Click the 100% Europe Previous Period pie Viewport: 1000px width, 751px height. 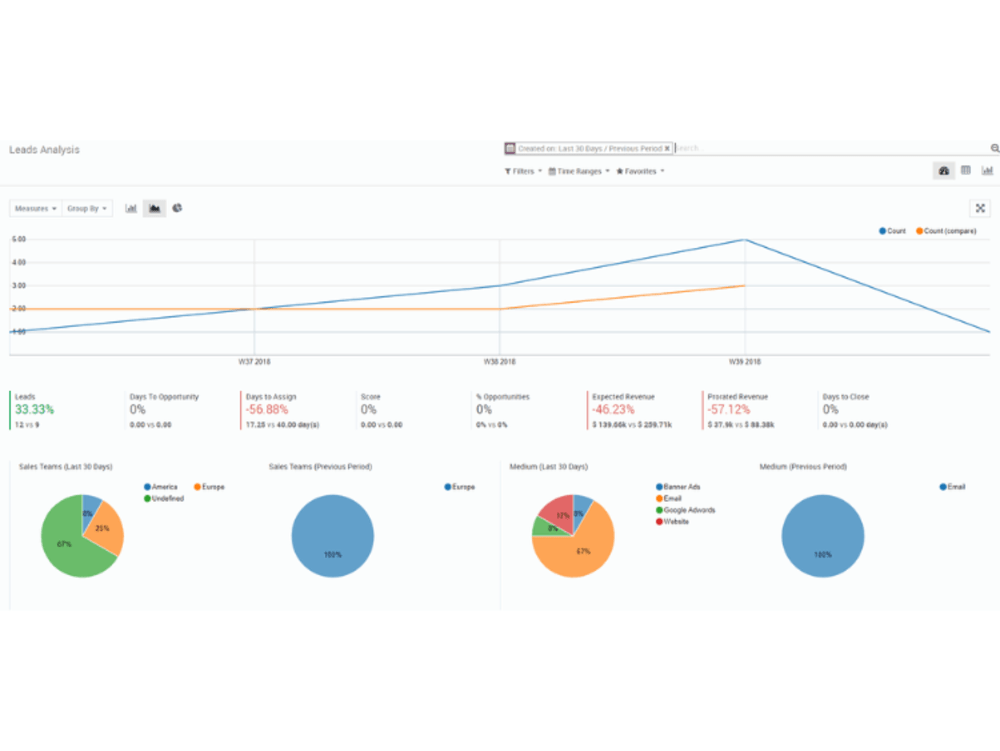pos(332,536)
